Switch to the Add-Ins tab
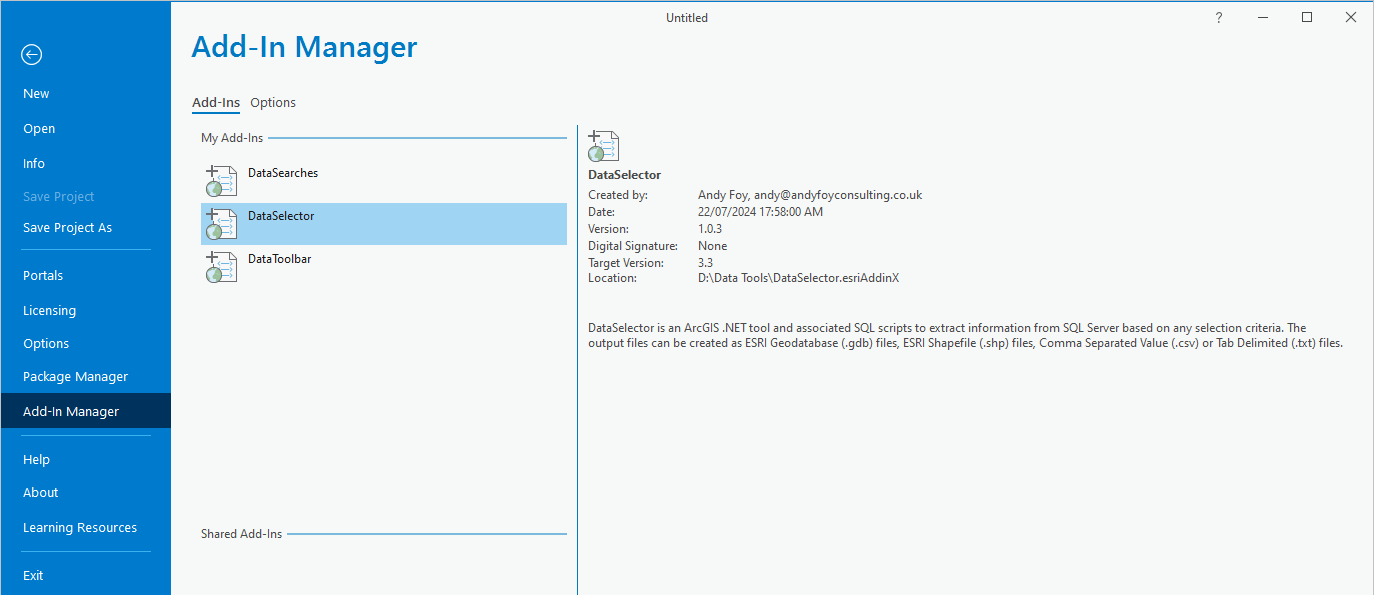Image resolution: width=1374 pixels, height=595 pixels. tap(216, 103)
